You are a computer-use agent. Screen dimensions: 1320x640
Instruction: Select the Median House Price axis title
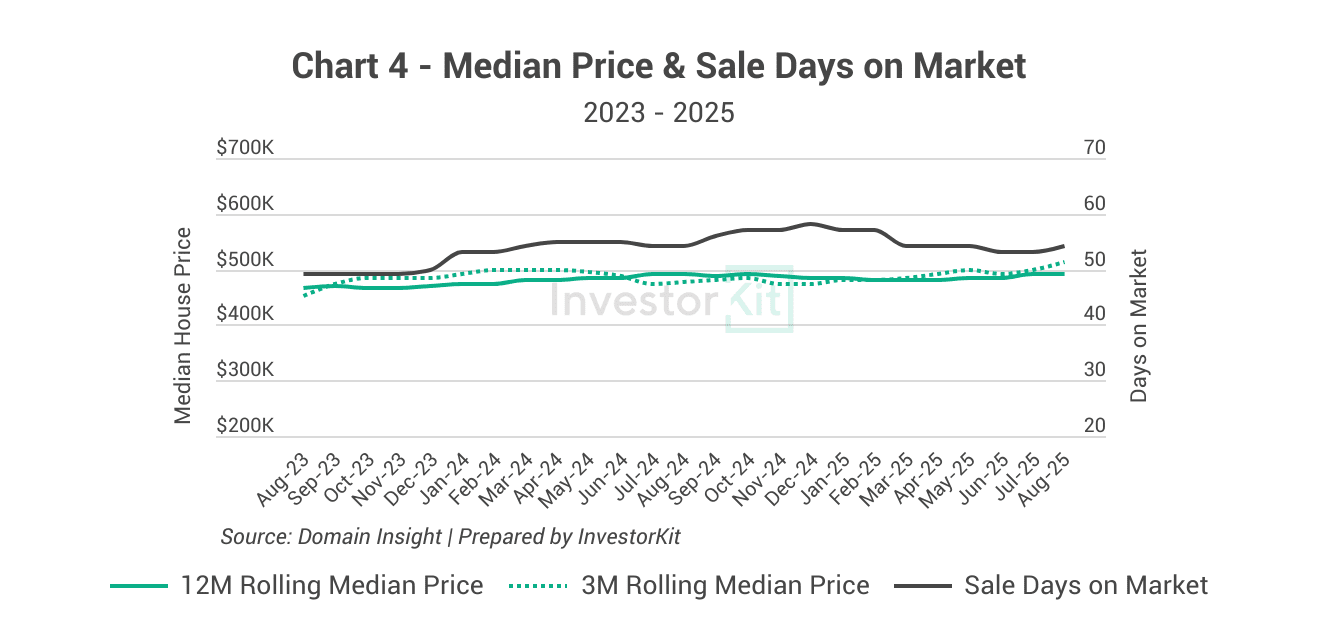coord(183,326)
